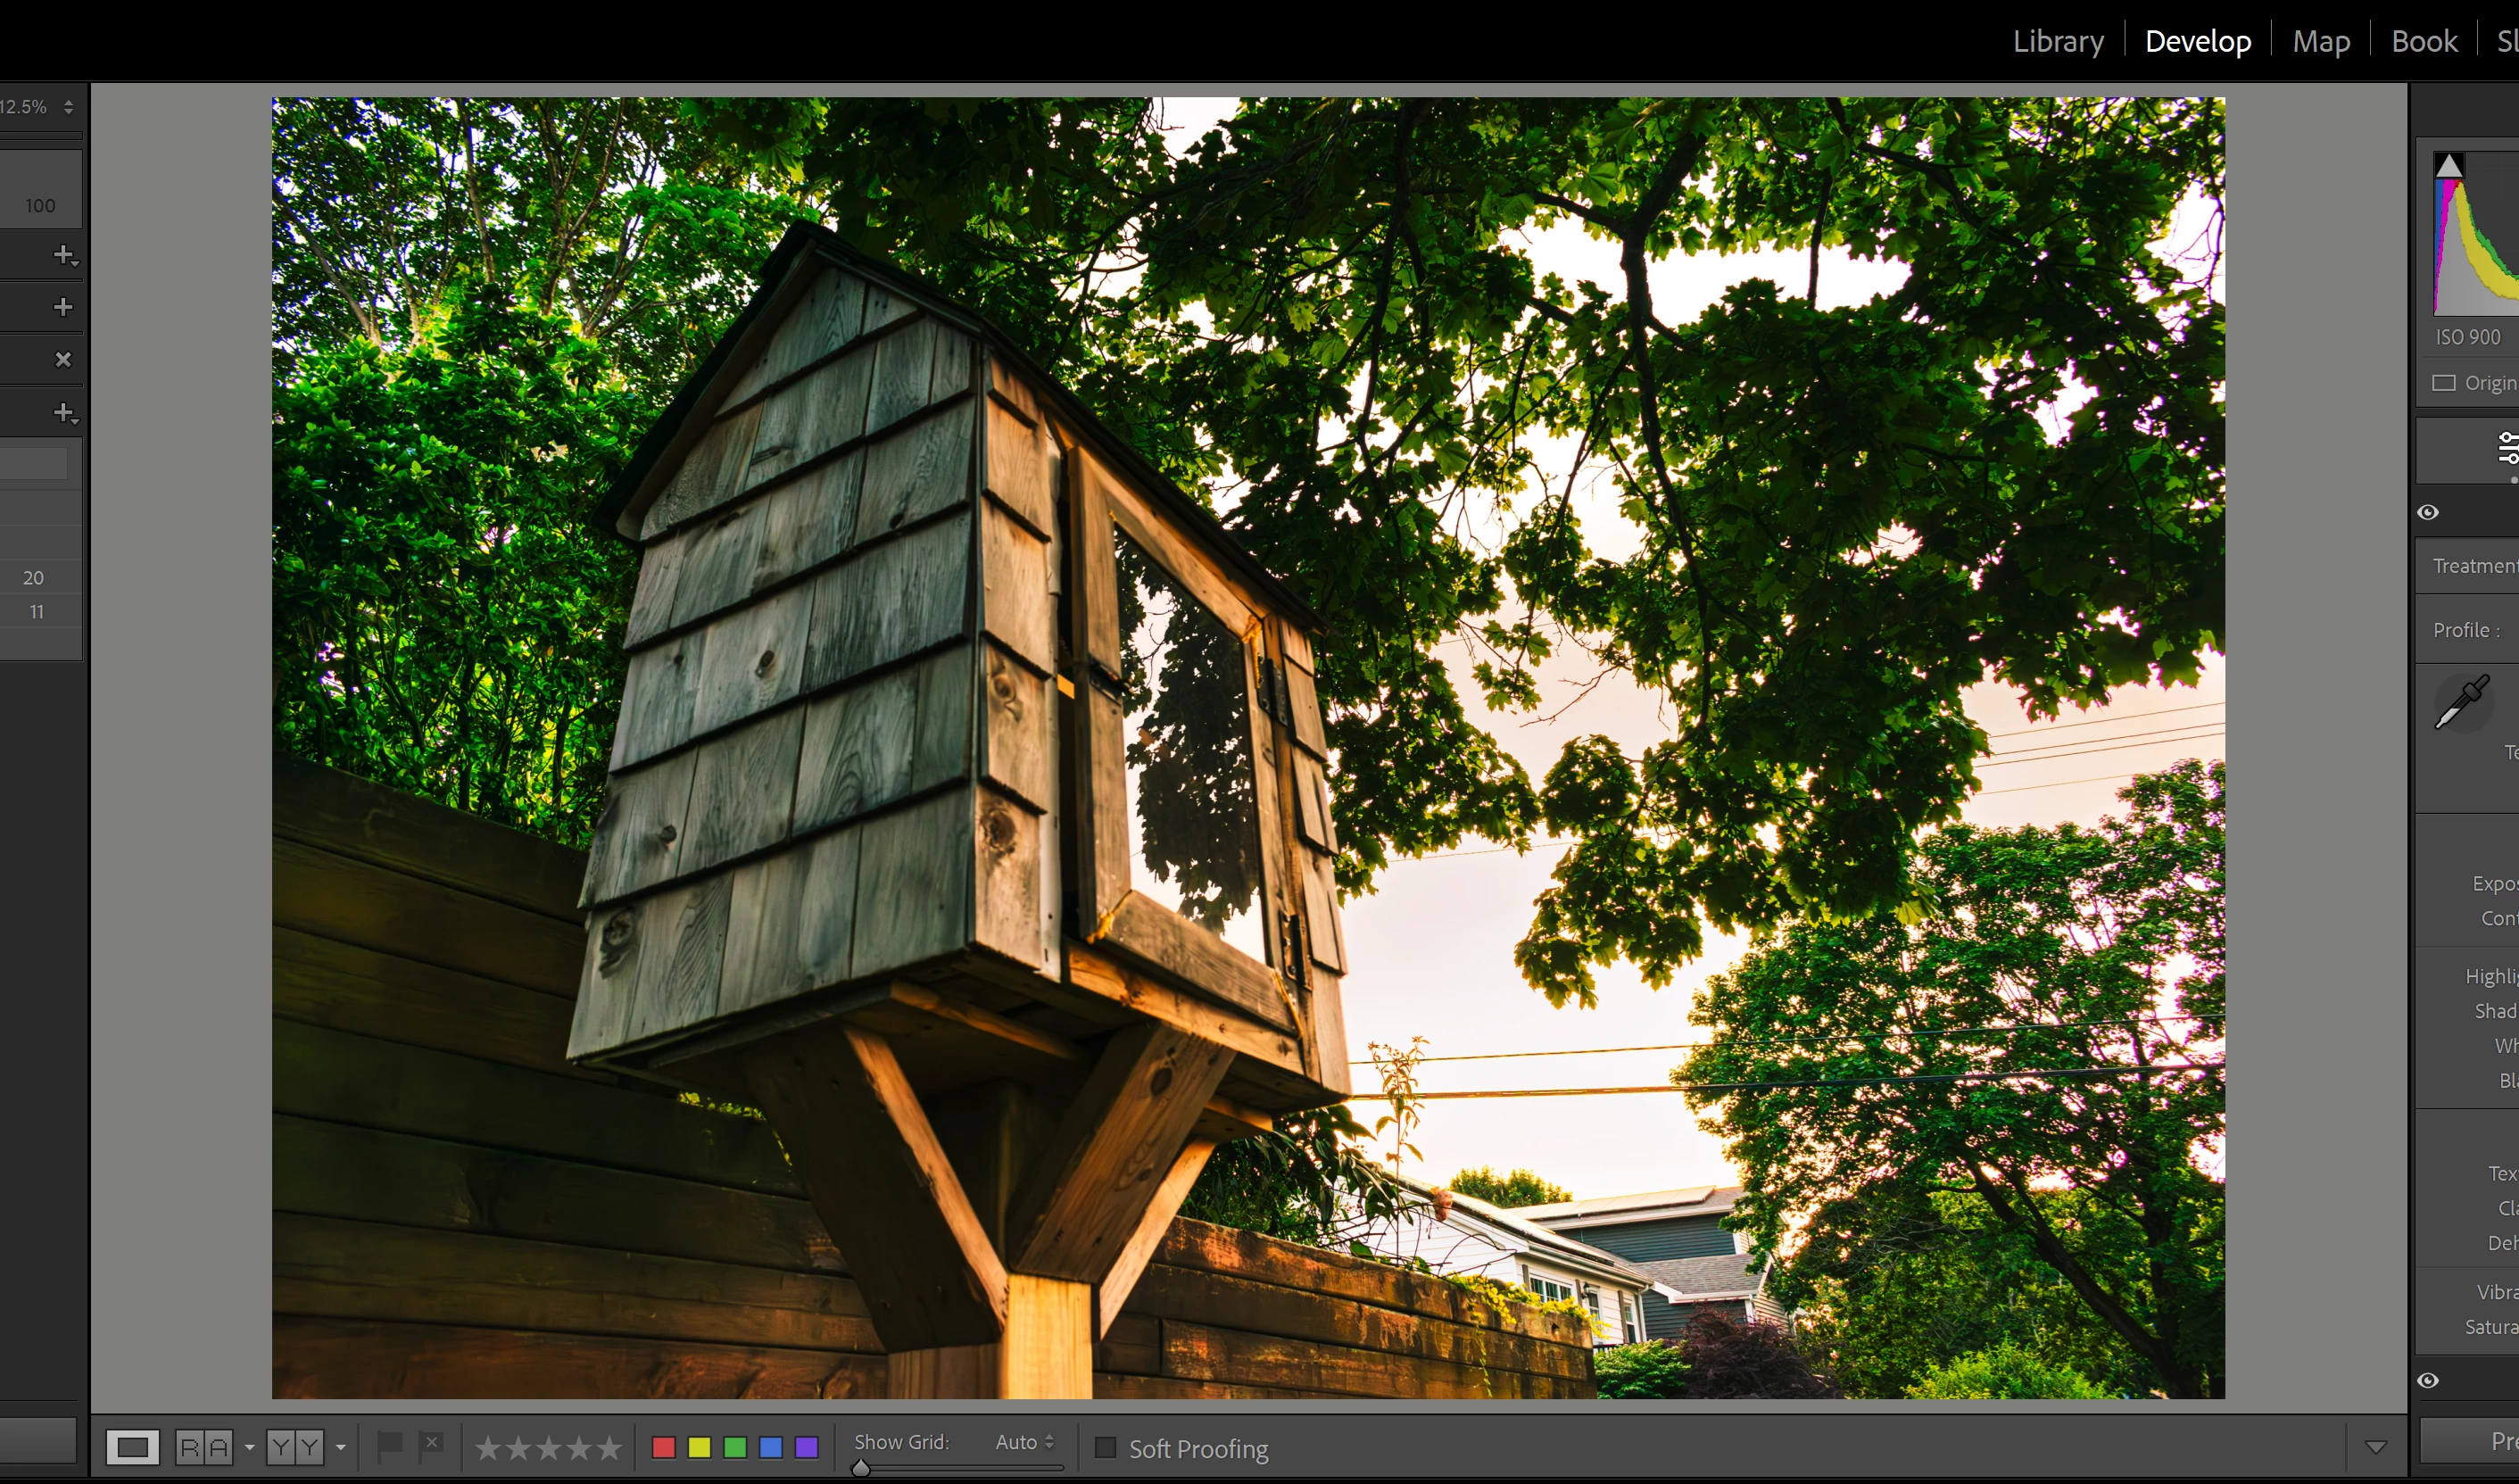The width and height of the screenshot is (2519, 1484).
Task: Open the Before/After view options dropdown arrow
Action: pos(341,1447)
